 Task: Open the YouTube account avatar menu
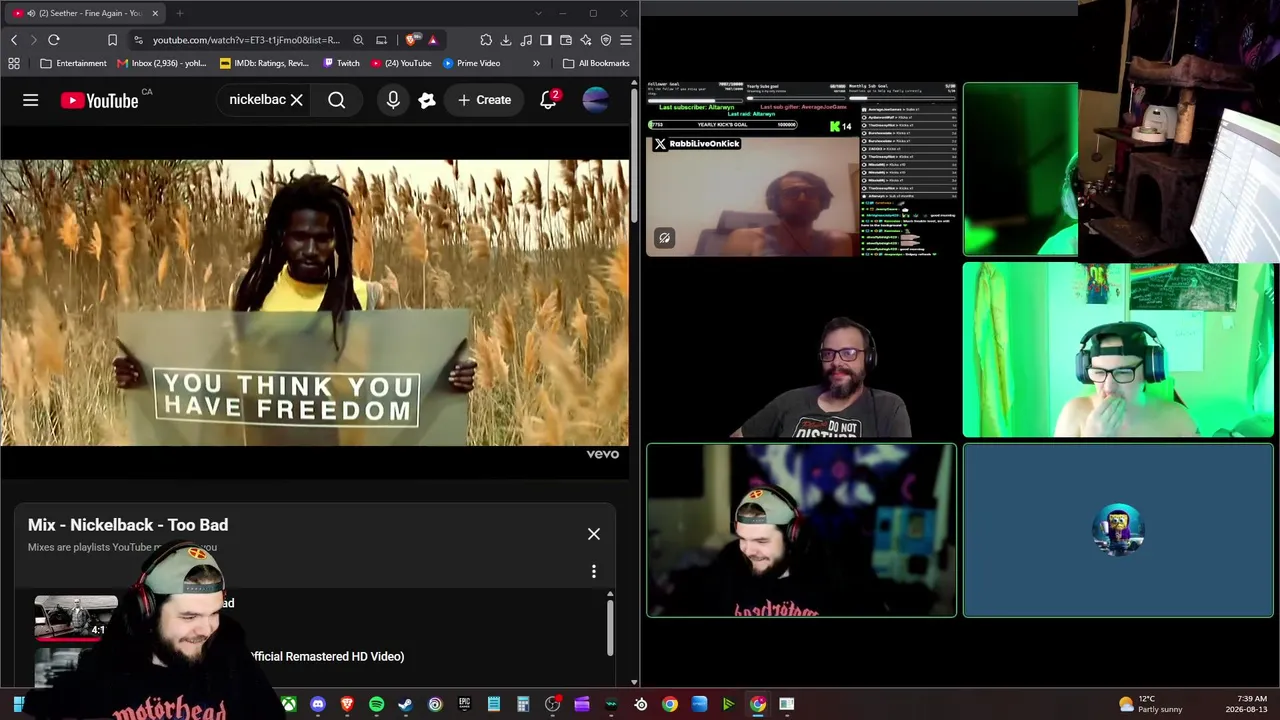click(595, 100)
